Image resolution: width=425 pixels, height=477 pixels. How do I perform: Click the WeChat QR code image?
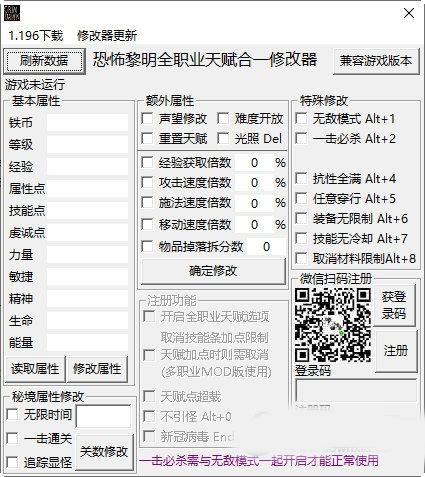(333, 325)
